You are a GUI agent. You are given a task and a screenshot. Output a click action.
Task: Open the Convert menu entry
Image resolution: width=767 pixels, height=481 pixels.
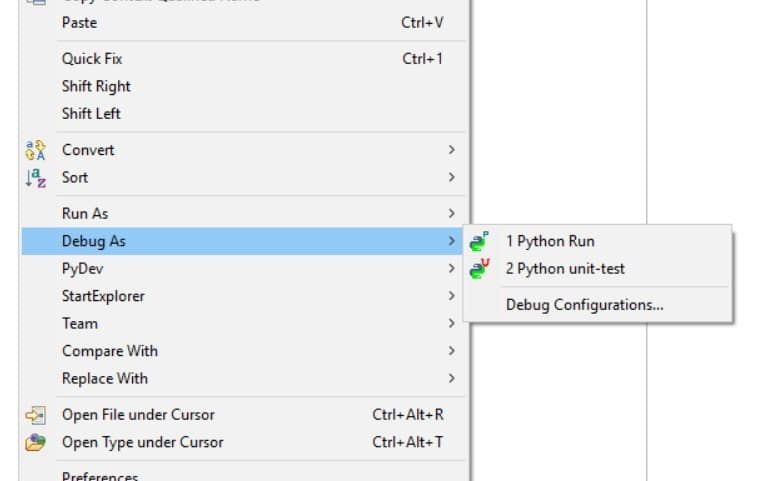(x=243, y=150)
